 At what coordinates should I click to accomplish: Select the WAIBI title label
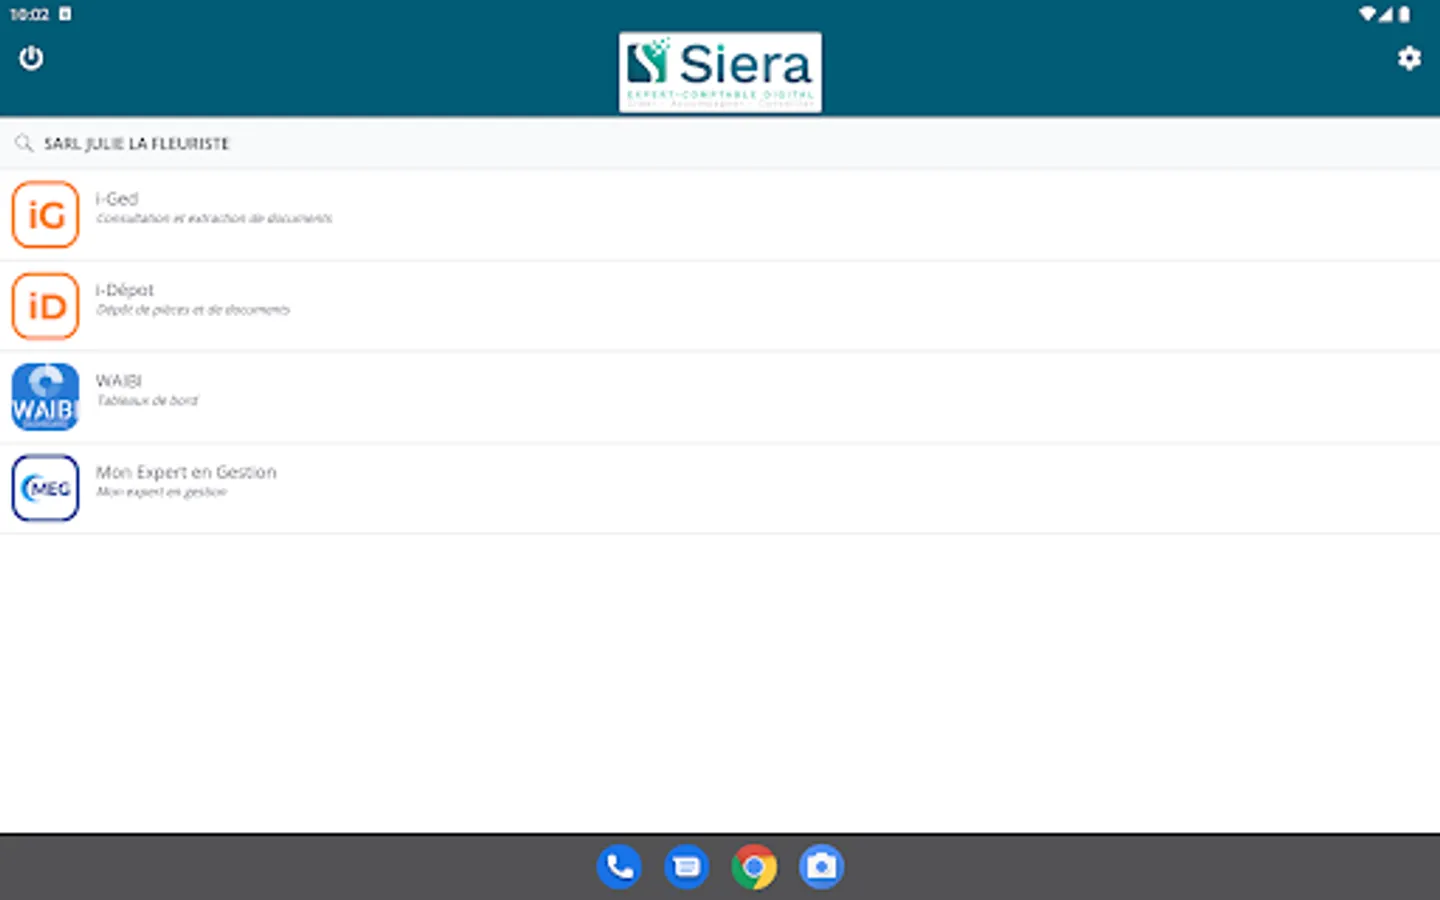click(x=119, y=381)
